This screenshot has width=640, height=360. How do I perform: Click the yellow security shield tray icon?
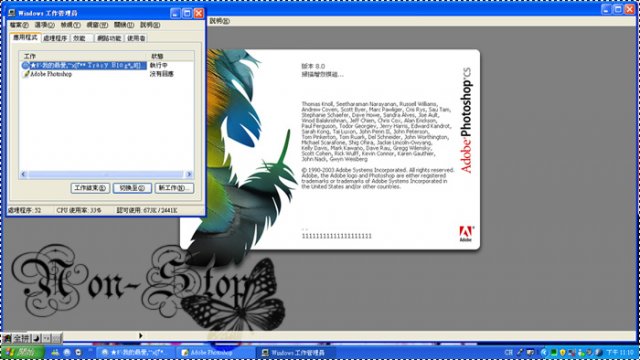click(562, 352)
